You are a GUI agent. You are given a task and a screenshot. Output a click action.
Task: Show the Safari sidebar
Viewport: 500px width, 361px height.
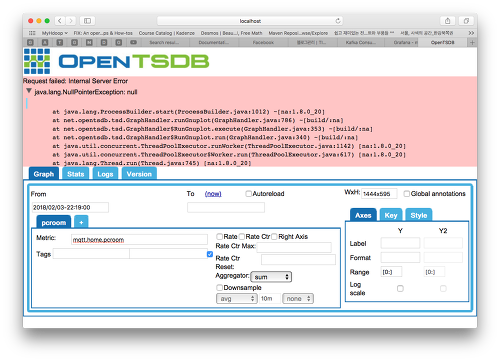coord(87,21)
